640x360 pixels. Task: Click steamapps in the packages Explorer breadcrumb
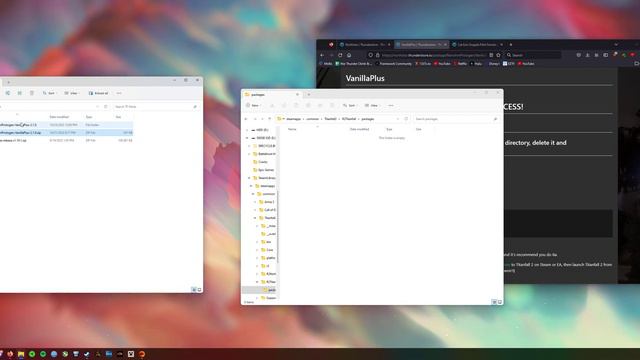[293, 119]
